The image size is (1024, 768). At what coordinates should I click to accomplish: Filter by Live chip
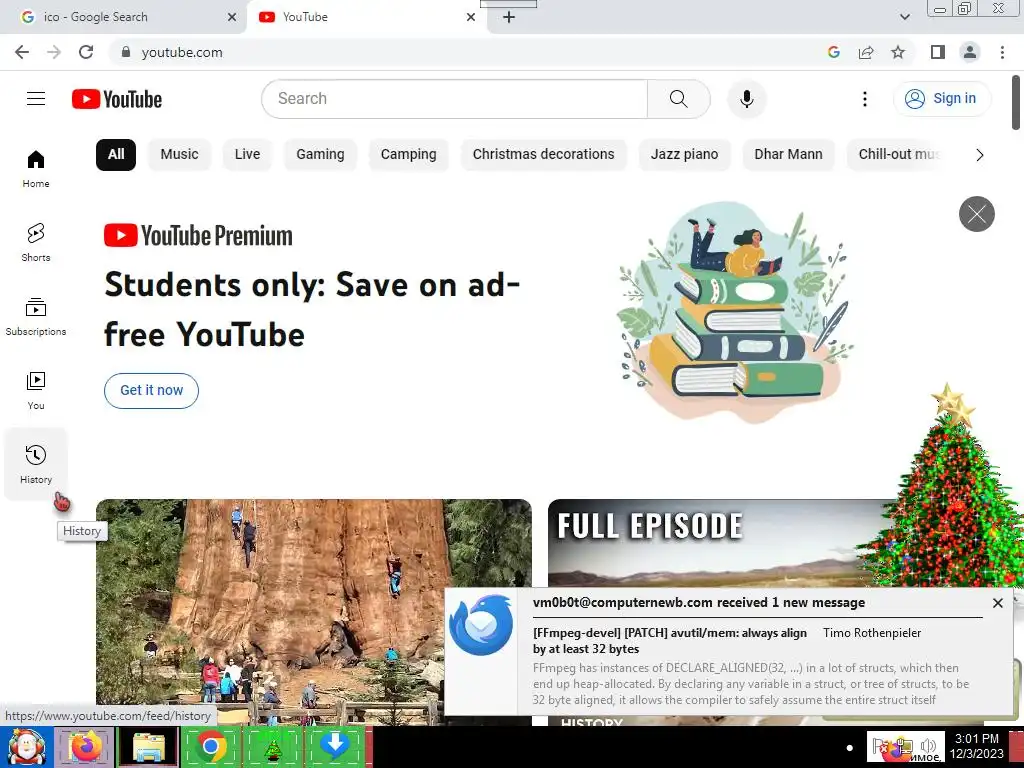248,155
